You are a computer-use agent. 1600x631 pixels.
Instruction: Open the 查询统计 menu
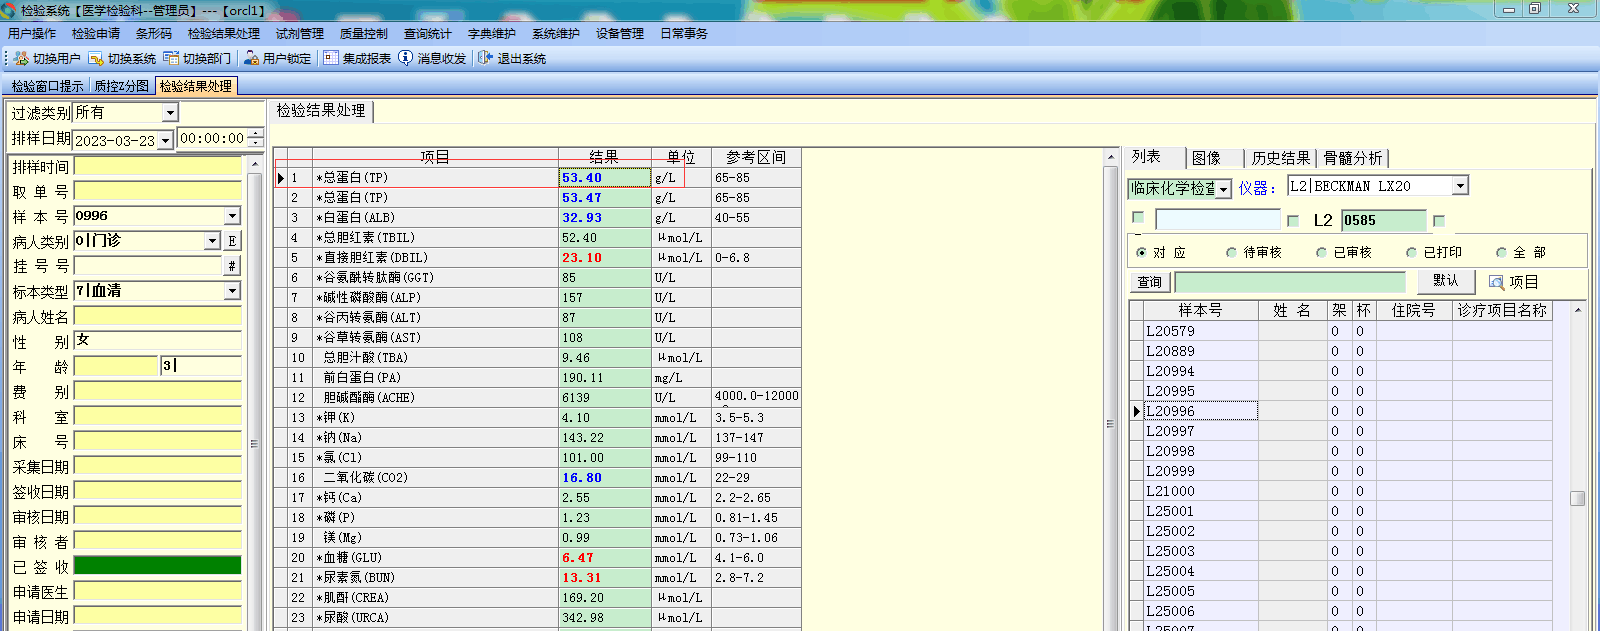pyautogui.click(x=428, y=34)
